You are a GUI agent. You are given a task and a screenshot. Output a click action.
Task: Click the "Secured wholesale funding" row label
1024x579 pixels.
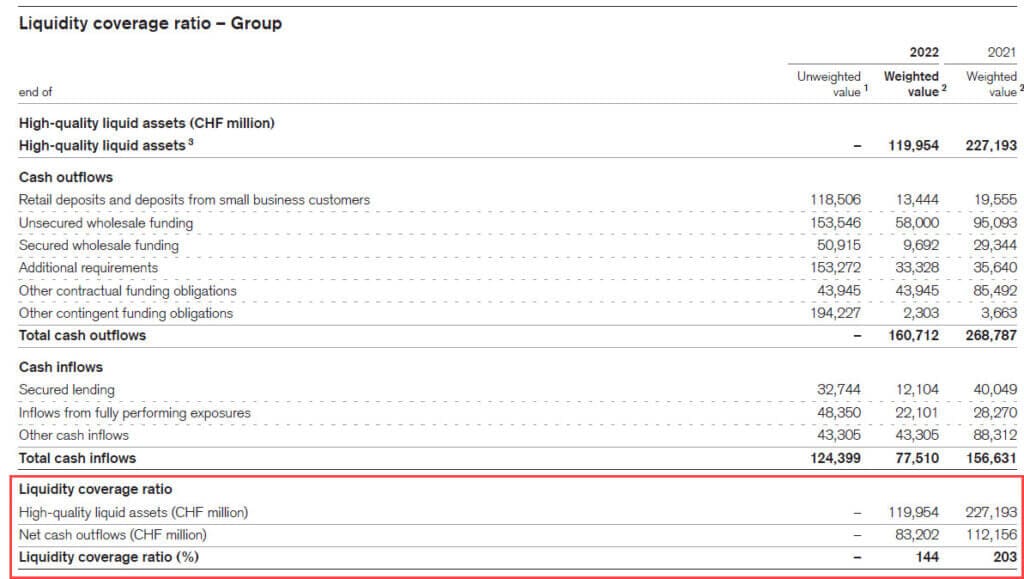point(99,245)
